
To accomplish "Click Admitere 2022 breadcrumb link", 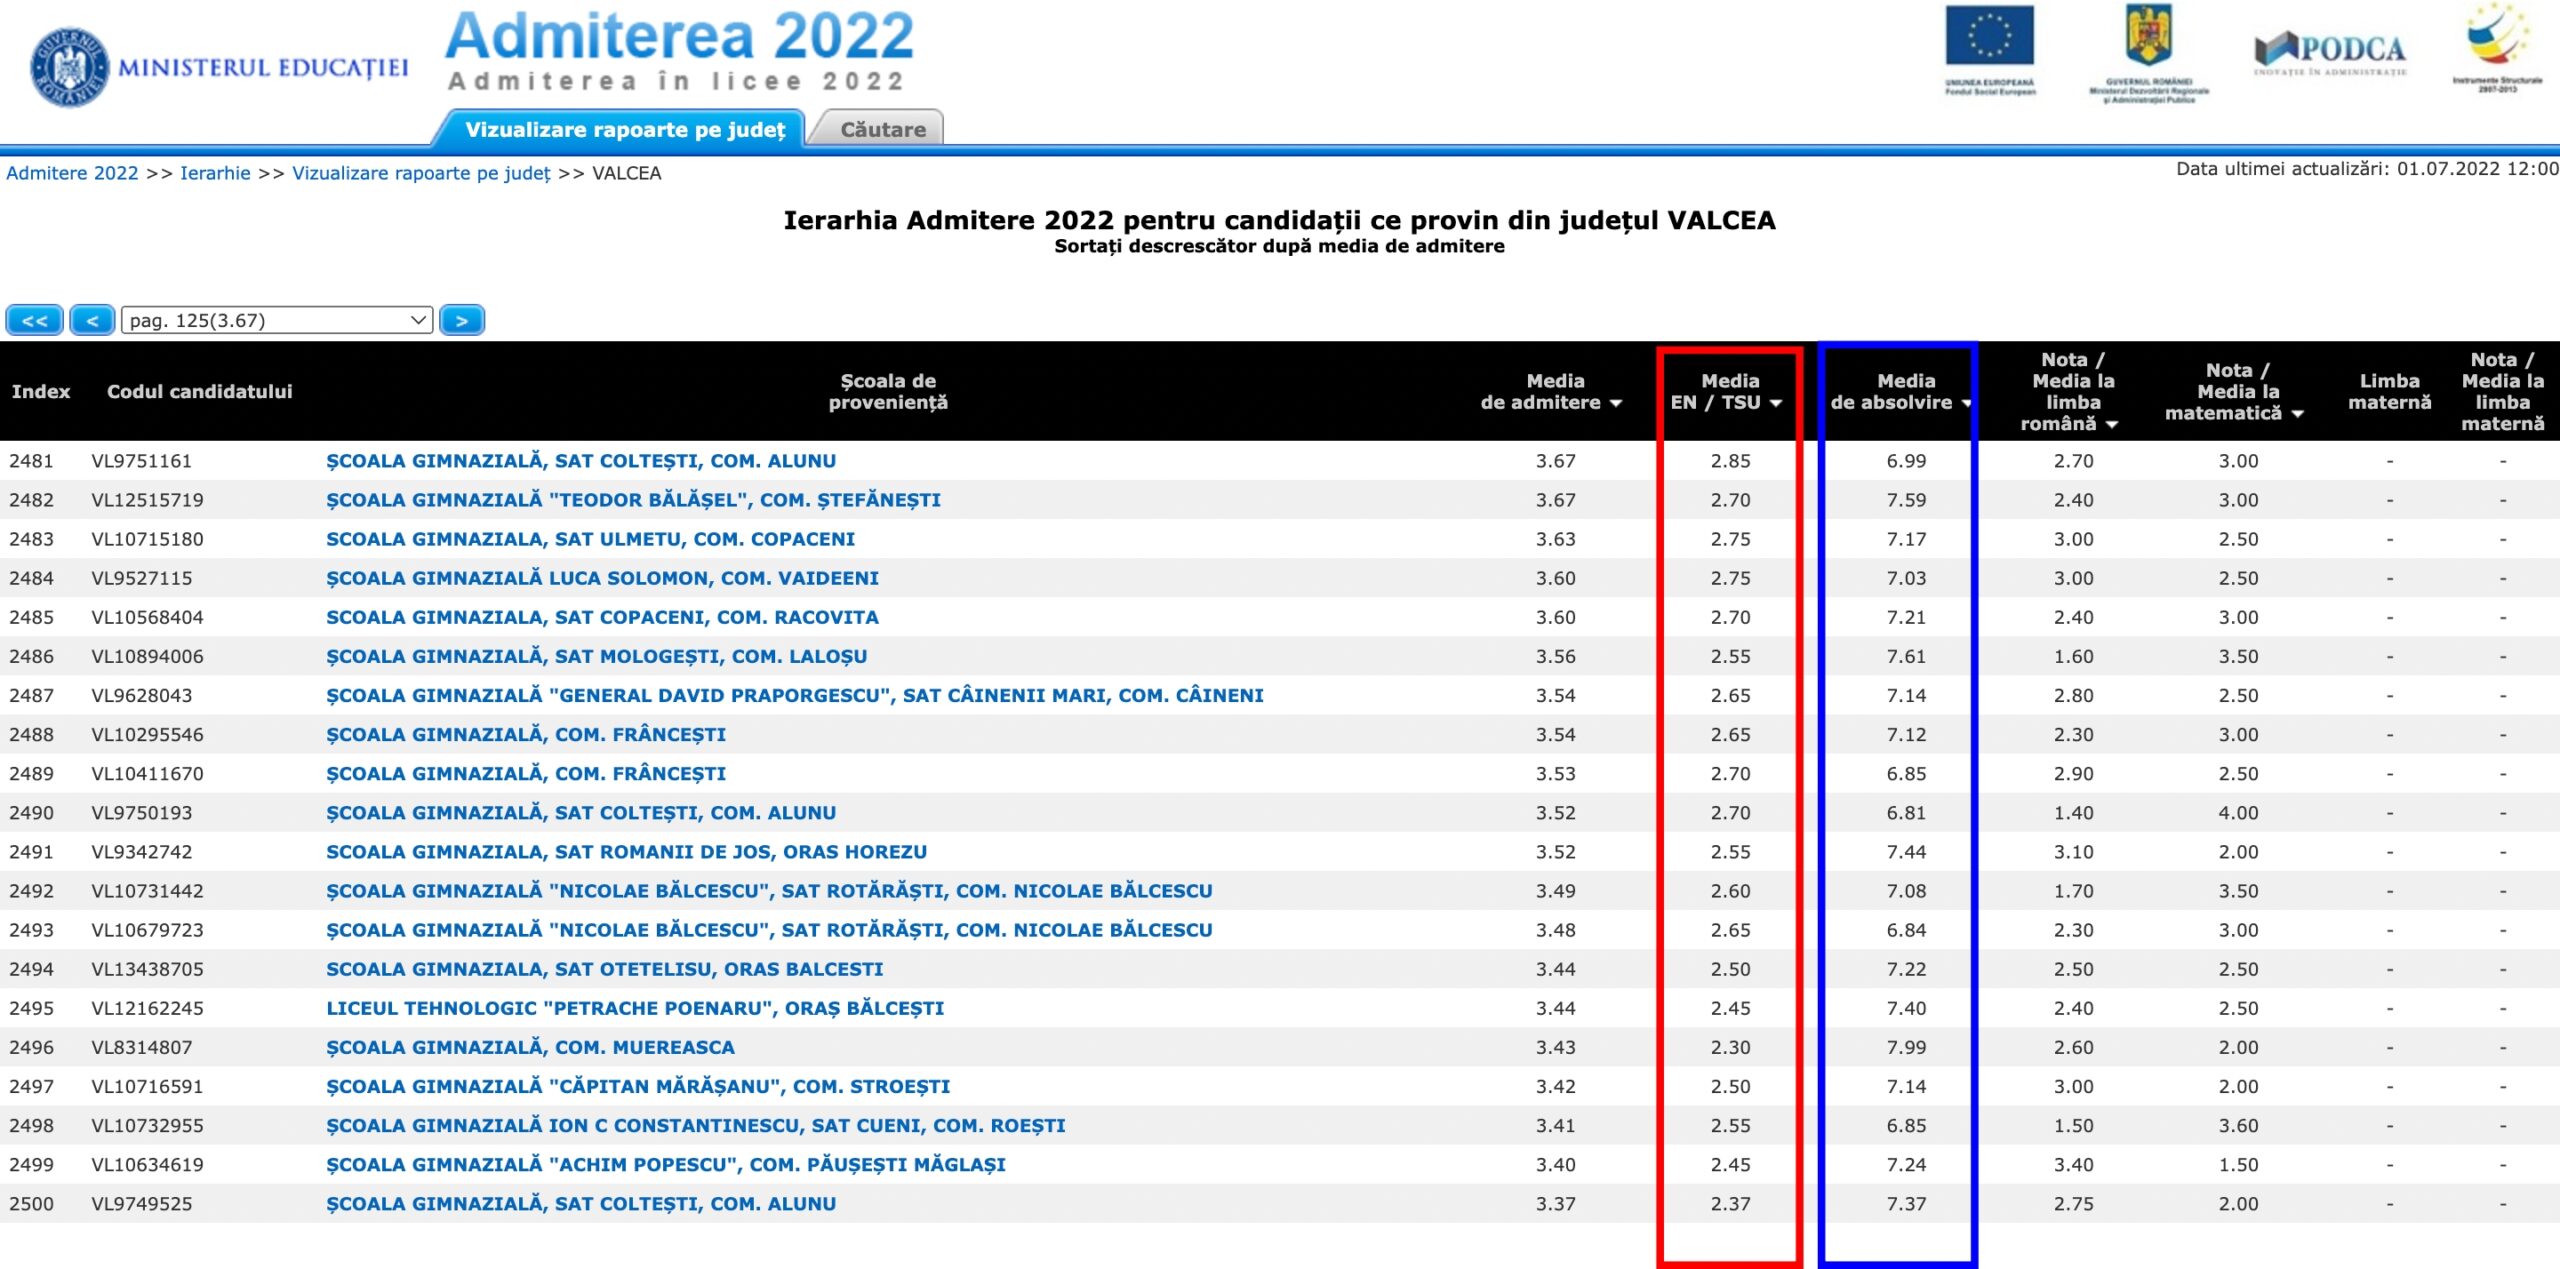I will coord(72,173).
